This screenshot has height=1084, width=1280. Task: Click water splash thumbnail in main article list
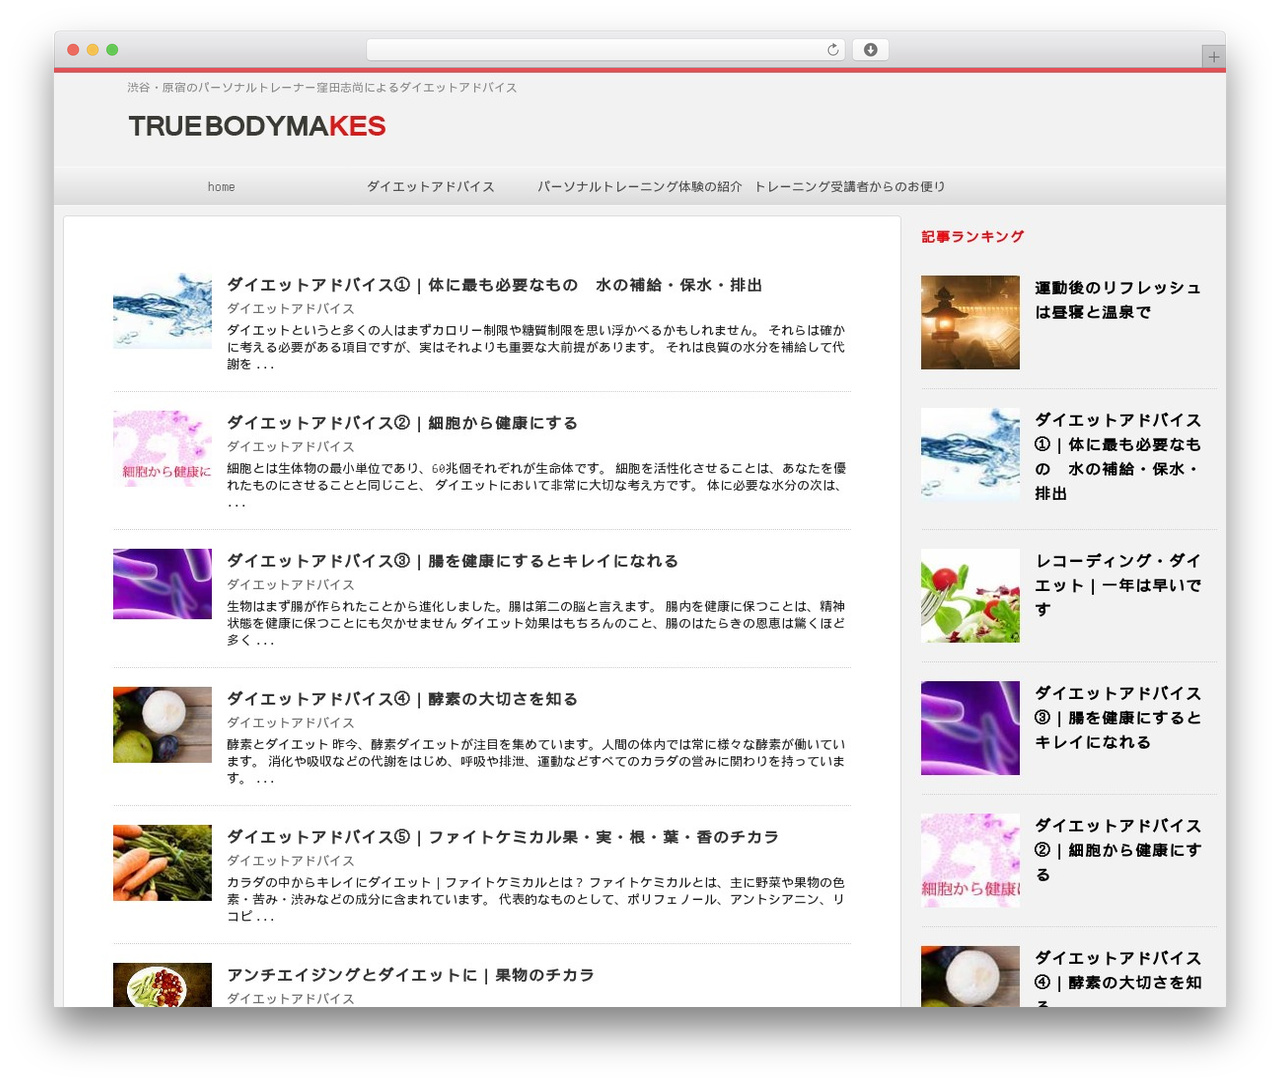point(162,310)
